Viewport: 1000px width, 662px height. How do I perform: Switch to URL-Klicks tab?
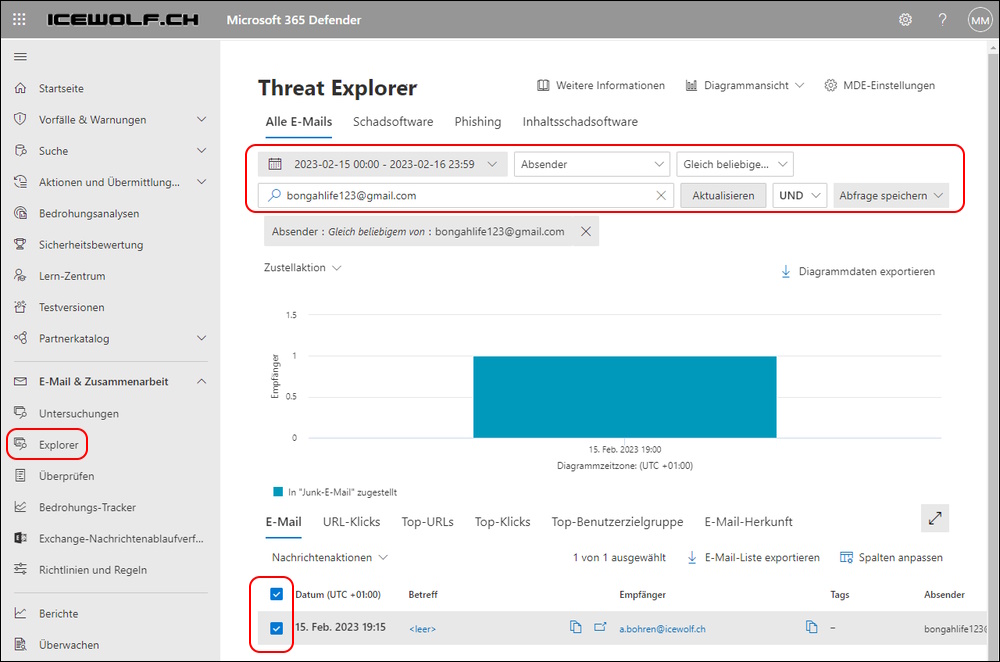351,522
